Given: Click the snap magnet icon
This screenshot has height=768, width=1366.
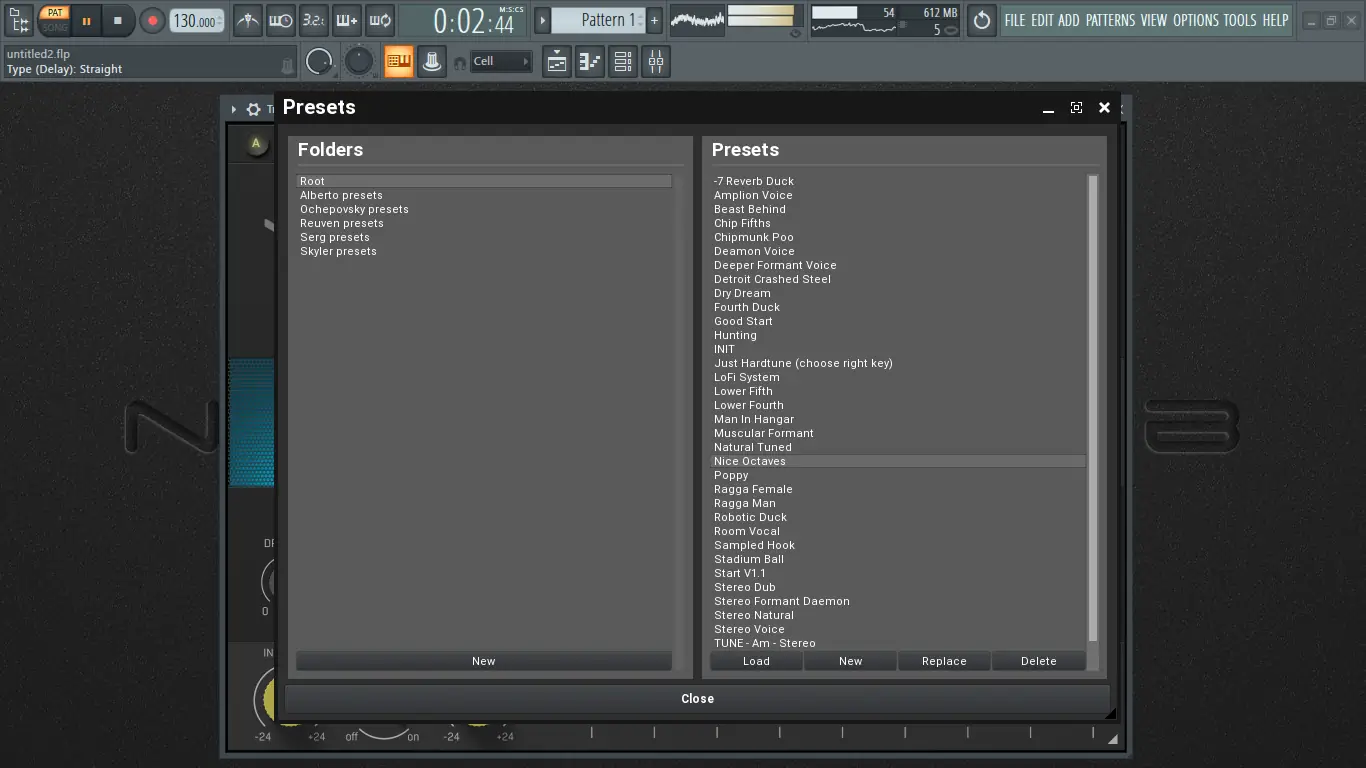Looking at the screenshot, I should pyautogui.click(x=460, y=63).
